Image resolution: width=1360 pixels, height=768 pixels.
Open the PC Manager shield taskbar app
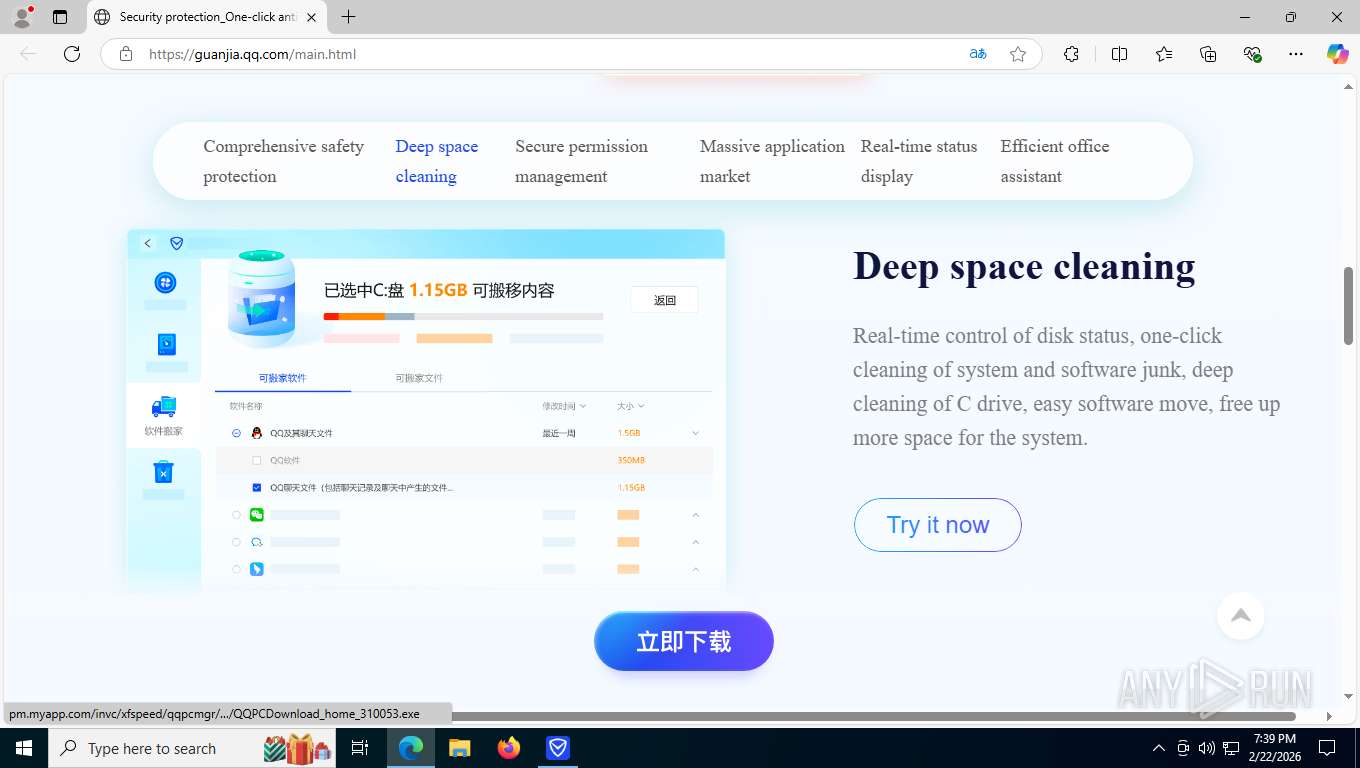pos(557,748)
